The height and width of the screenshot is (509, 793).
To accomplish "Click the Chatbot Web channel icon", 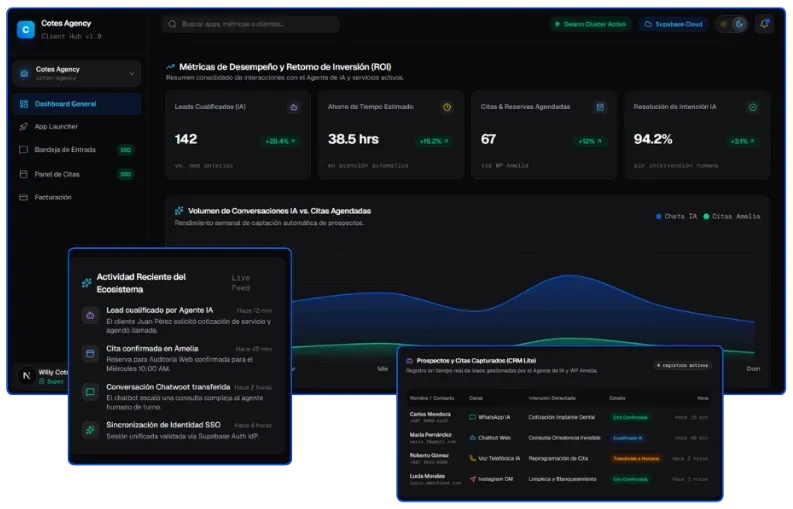I will (472, 438).
